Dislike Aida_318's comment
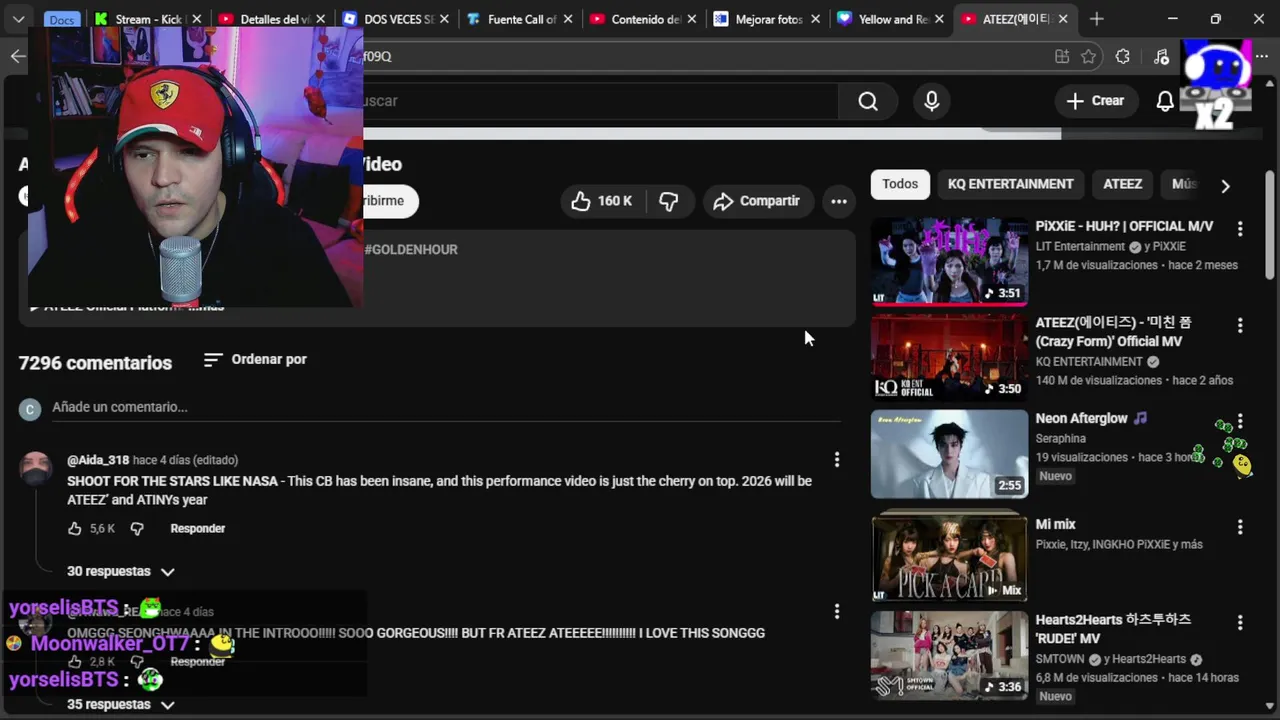Viewport: 1280px width, 720px height. (137, 528)
